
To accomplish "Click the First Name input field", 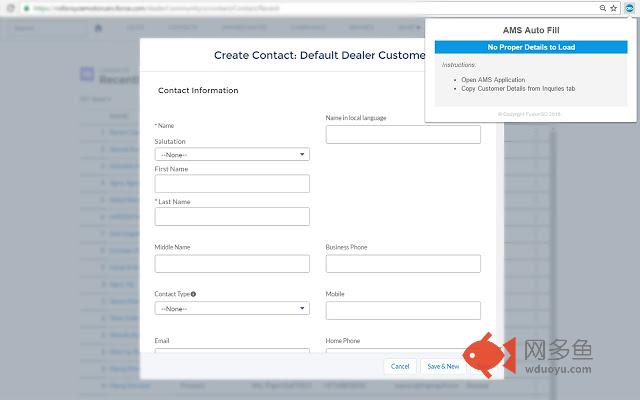I will tap(232, 184).
